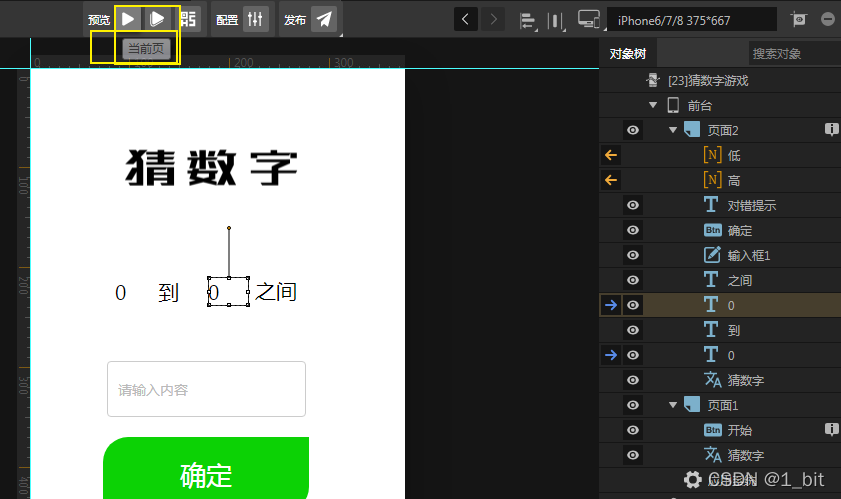
Task: Toggle visibility of 页面1
Action: click(x=633, y=405)
